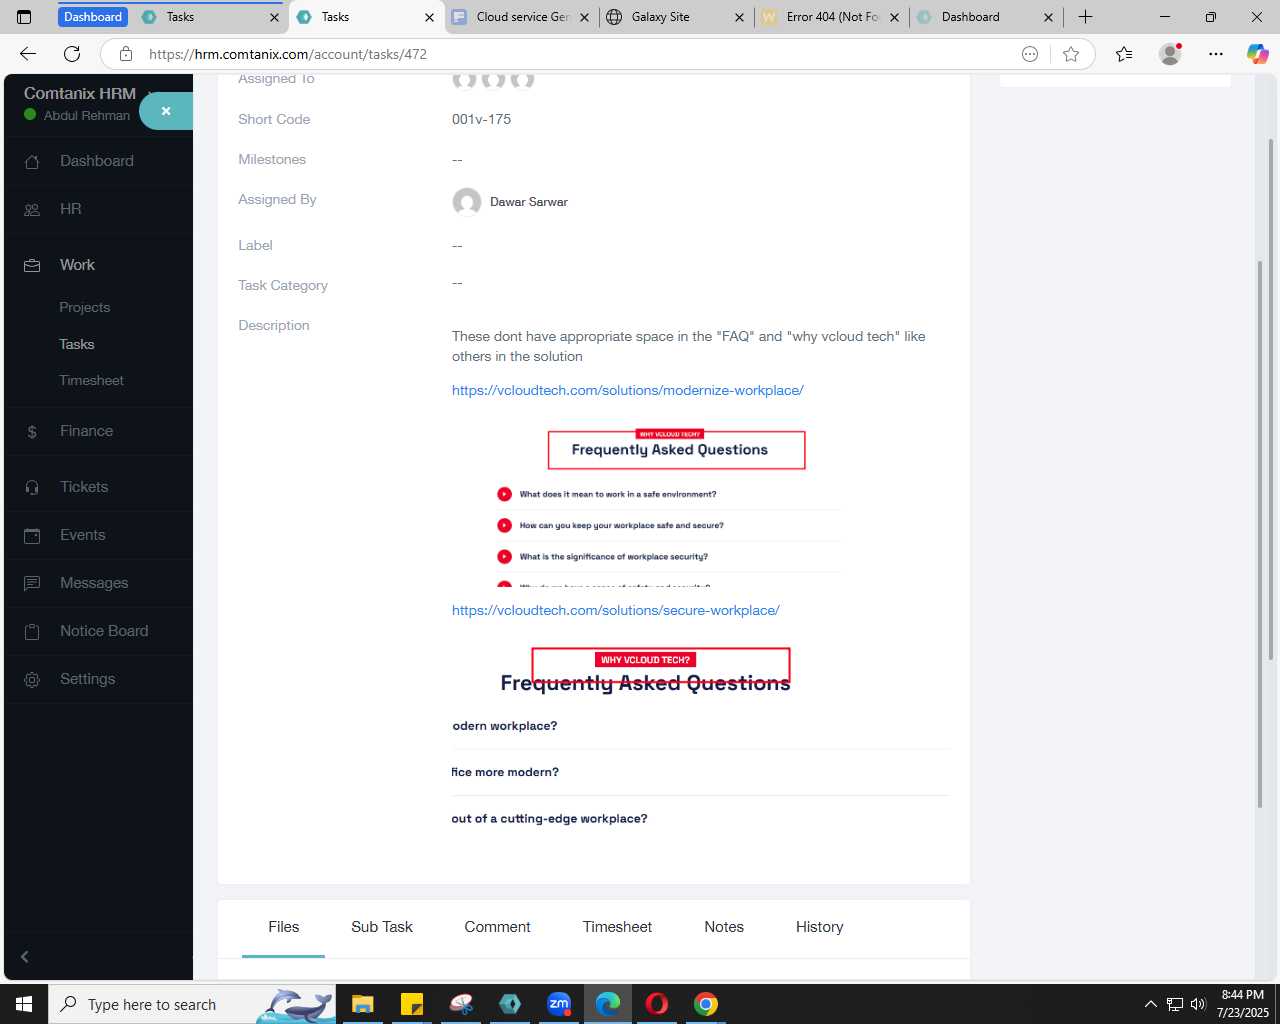Image resolution: width=1280 pixels, height=1024 pixels.
Task: Open the Finance dollar icon
Action: [x=32, y=431]
